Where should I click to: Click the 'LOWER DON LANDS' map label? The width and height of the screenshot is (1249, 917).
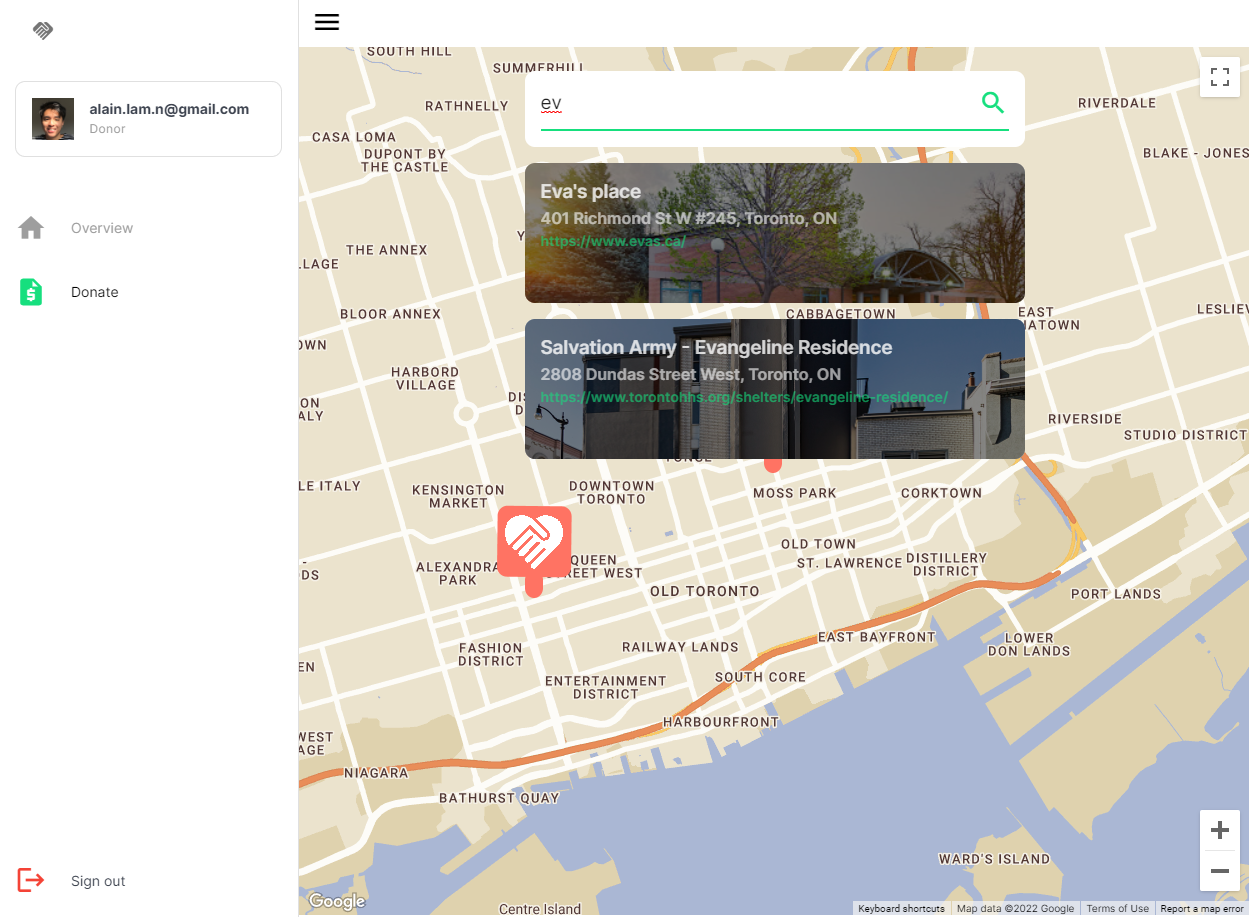point(1029,644)
